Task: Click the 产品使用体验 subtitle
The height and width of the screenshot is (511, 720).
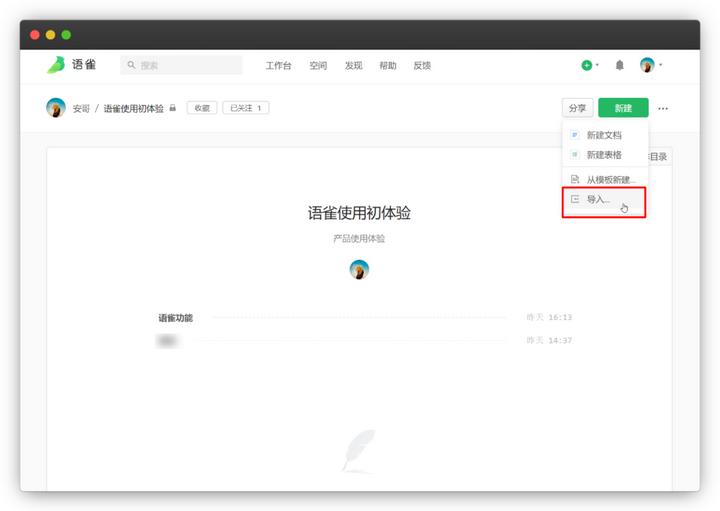Action: [x=359, y=238]
